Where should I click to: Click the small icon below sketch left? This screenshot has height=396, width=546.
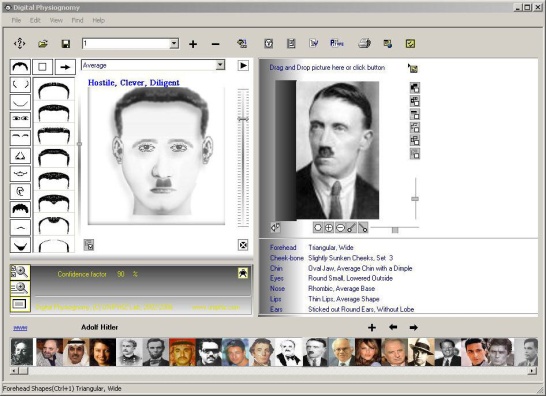pyautogui.click(x=89, y=245)
